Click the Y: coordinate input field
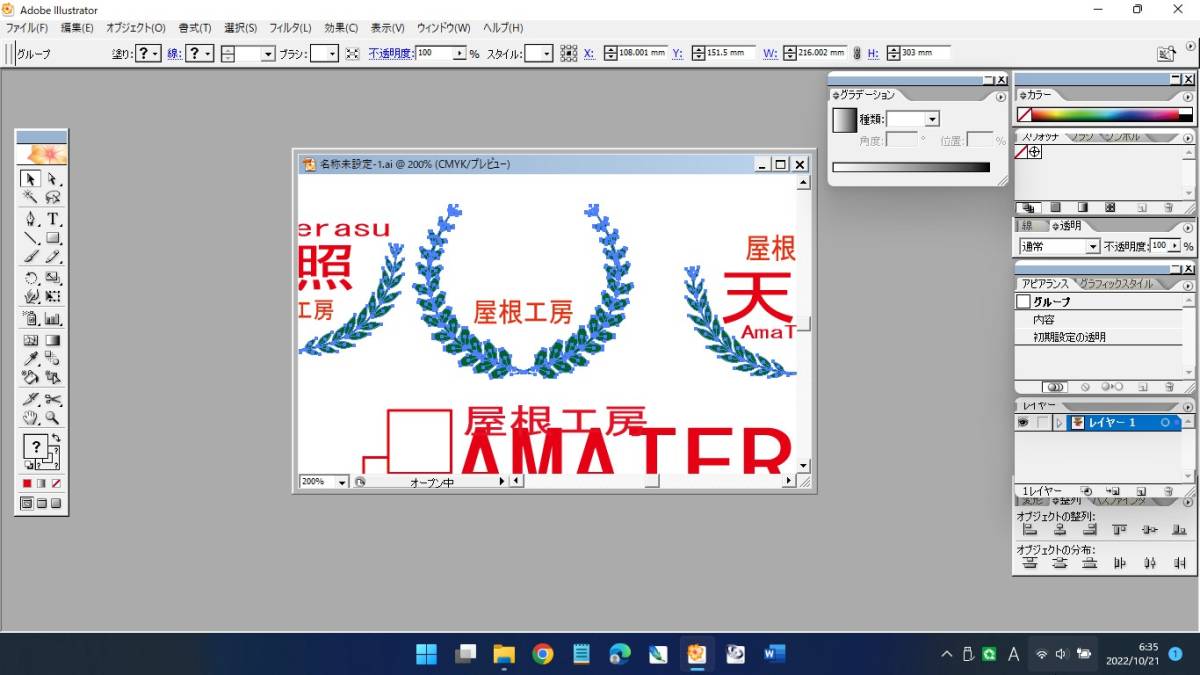 coord(729,54)
